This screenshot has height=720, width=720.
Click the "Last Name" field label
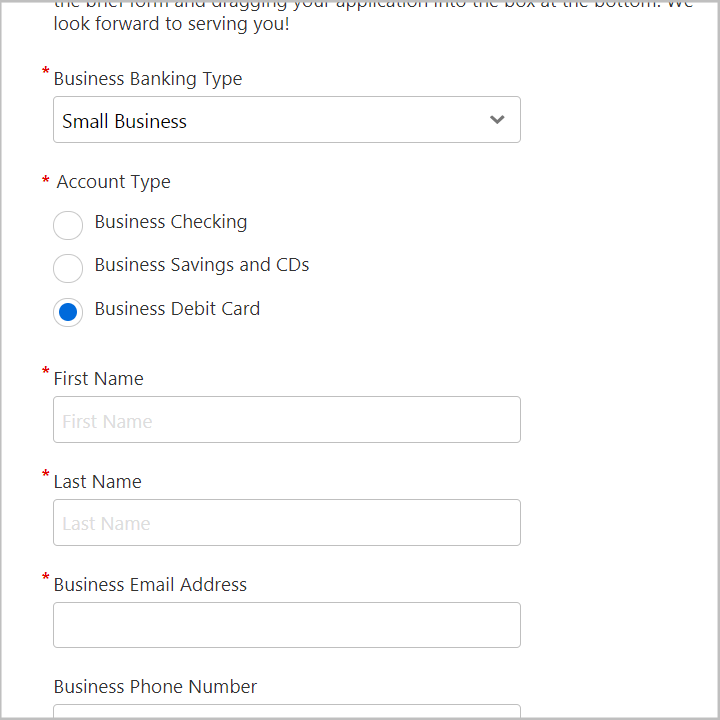coord(97,482)
